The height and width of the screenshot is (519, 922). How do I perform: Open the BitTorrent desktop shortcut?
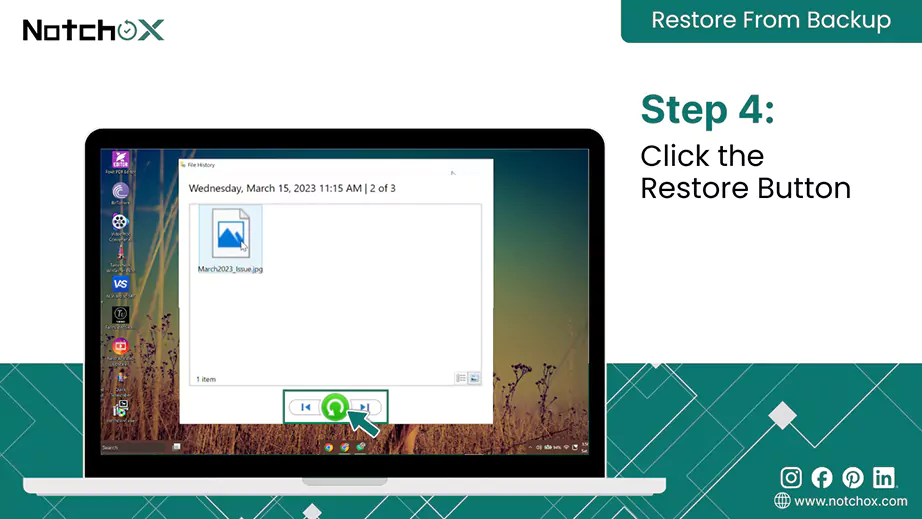click(x=121, y=191)
